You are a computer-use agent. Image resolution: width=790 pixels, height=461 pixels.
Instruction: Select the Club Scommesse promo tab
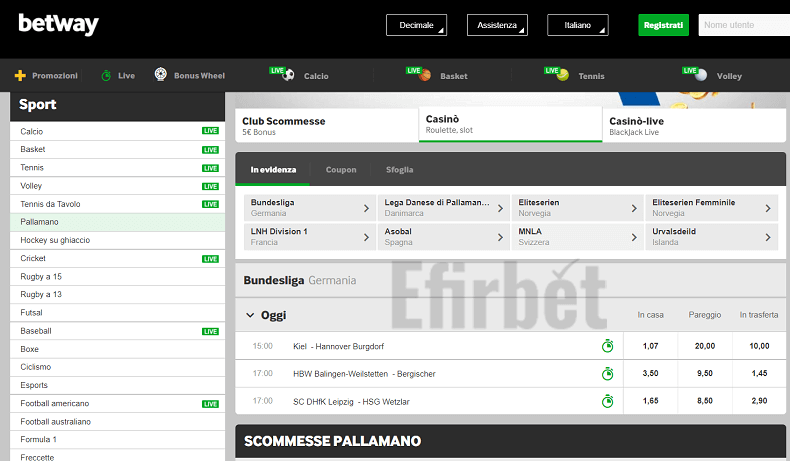(x=327, y=125)
